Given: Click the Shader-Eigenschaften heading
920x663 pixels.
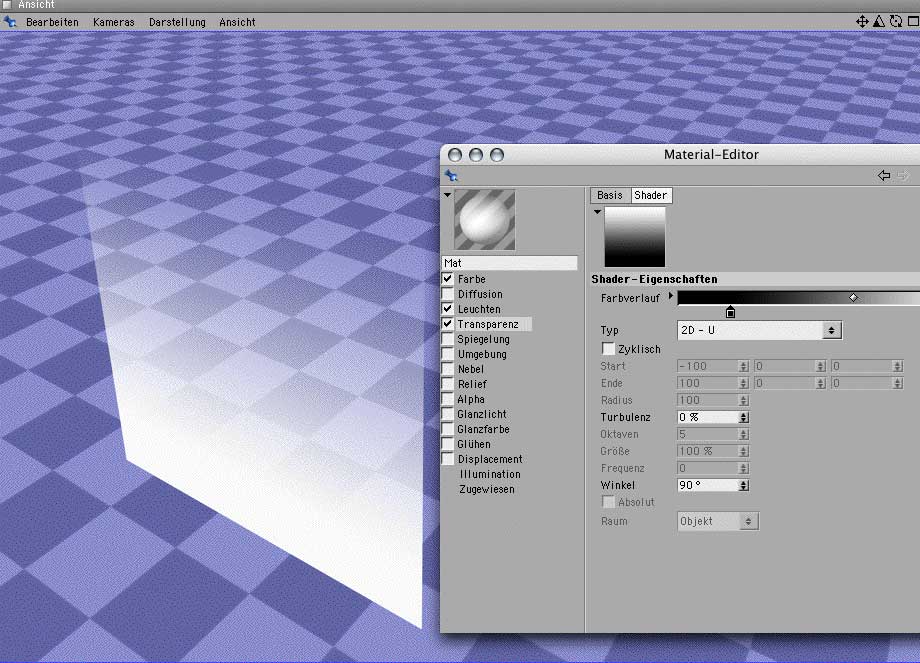Looking at the screenshot, I should 654,279.
